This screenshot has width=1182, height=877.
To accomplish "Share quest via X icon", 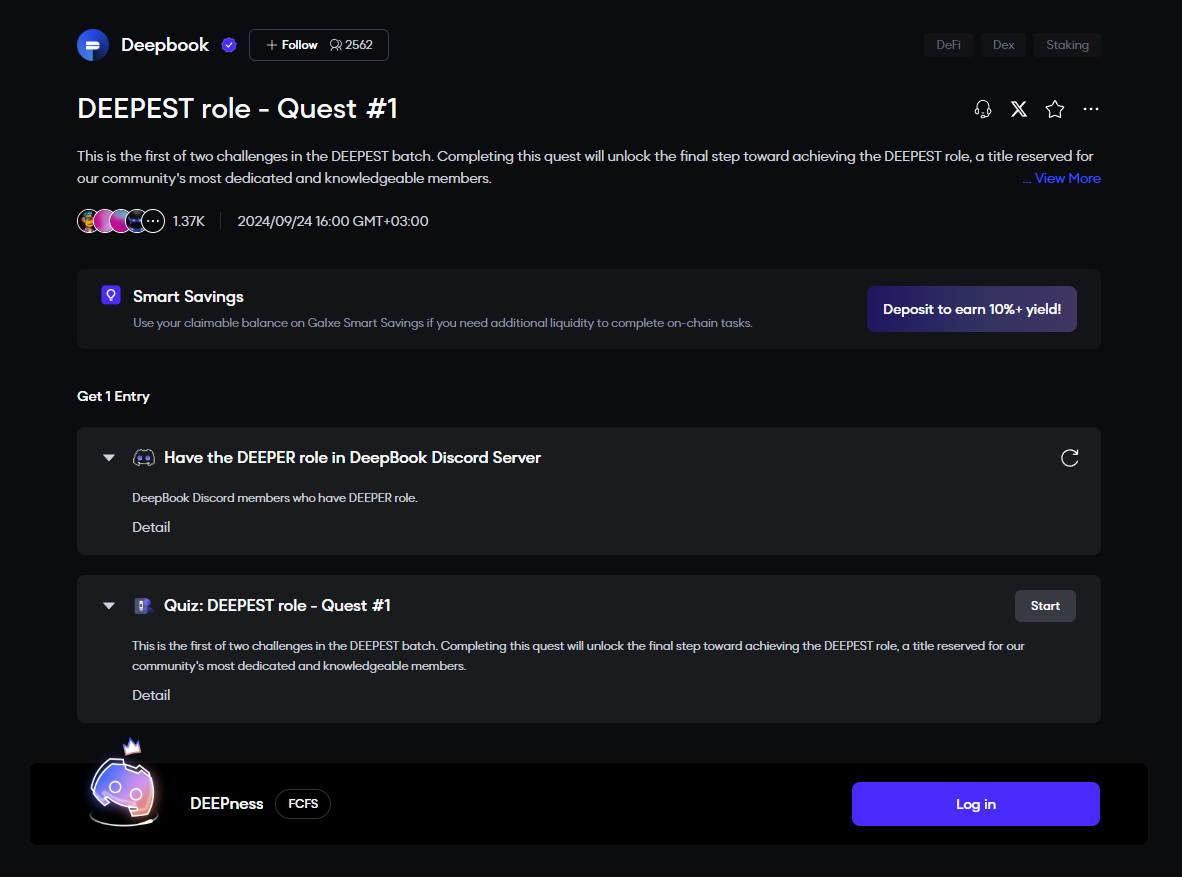I will [1019, 109].
